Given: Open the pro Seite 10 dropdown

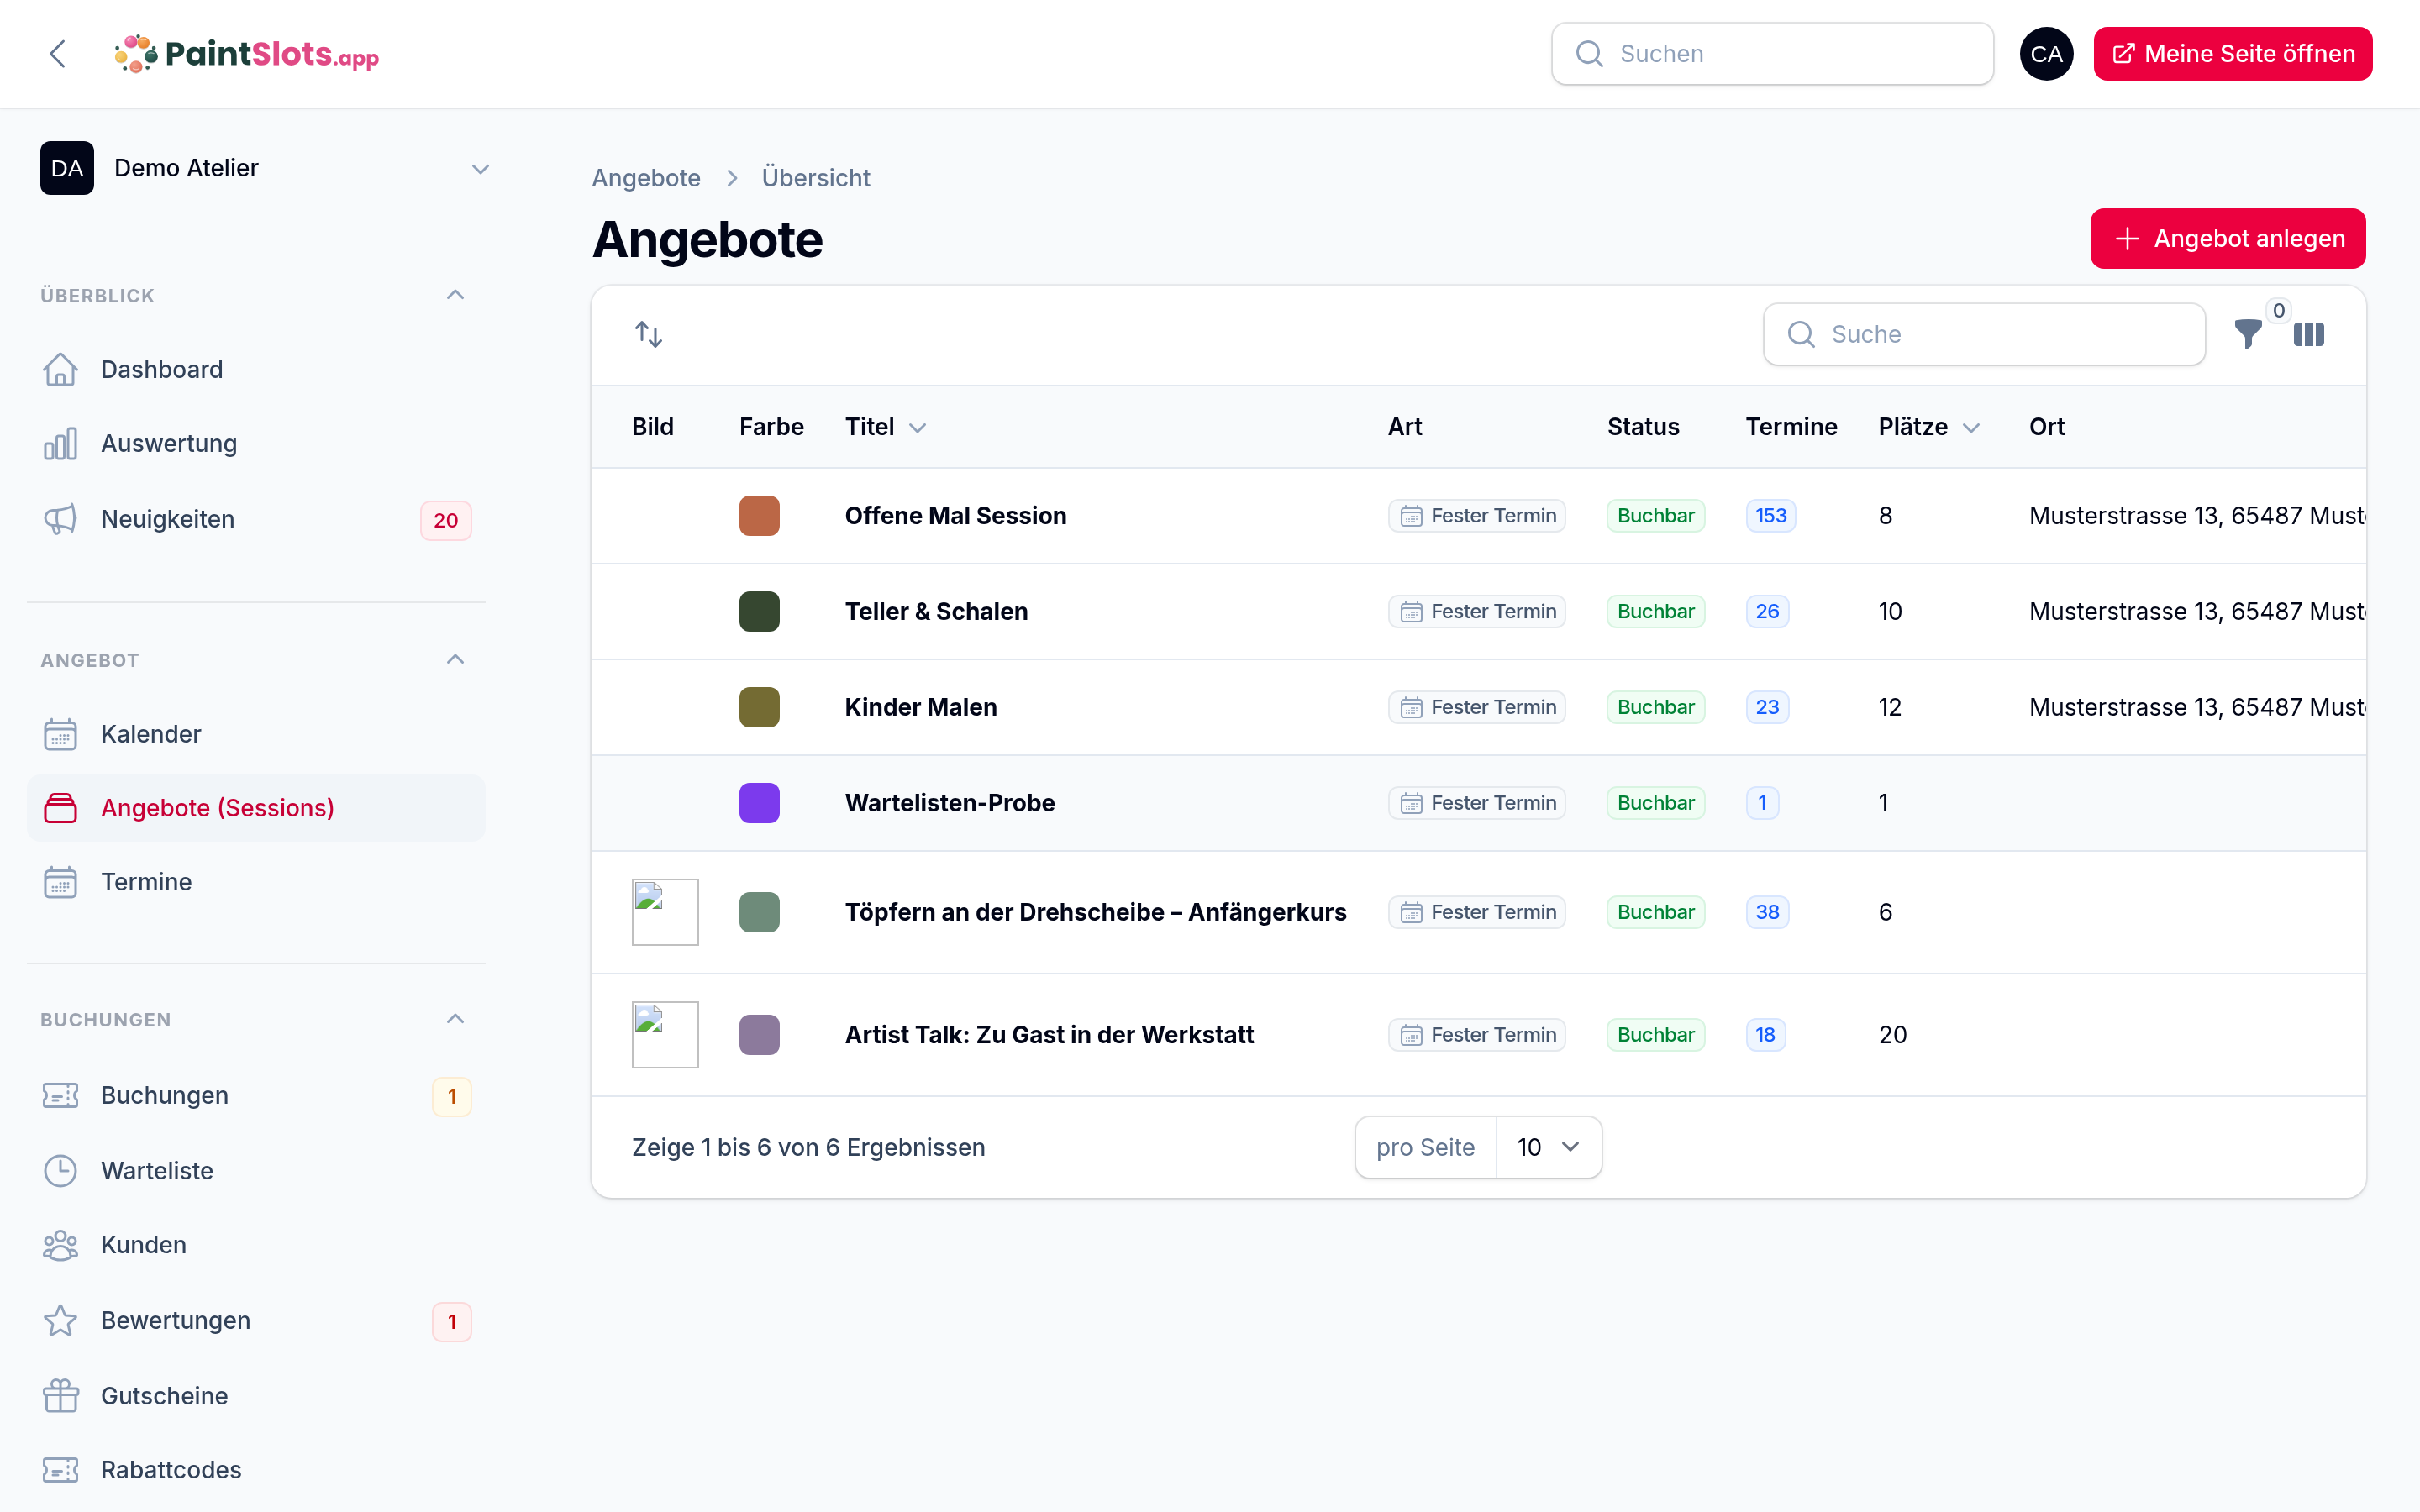Looking at the screenshot, I should (1548, 1147).
